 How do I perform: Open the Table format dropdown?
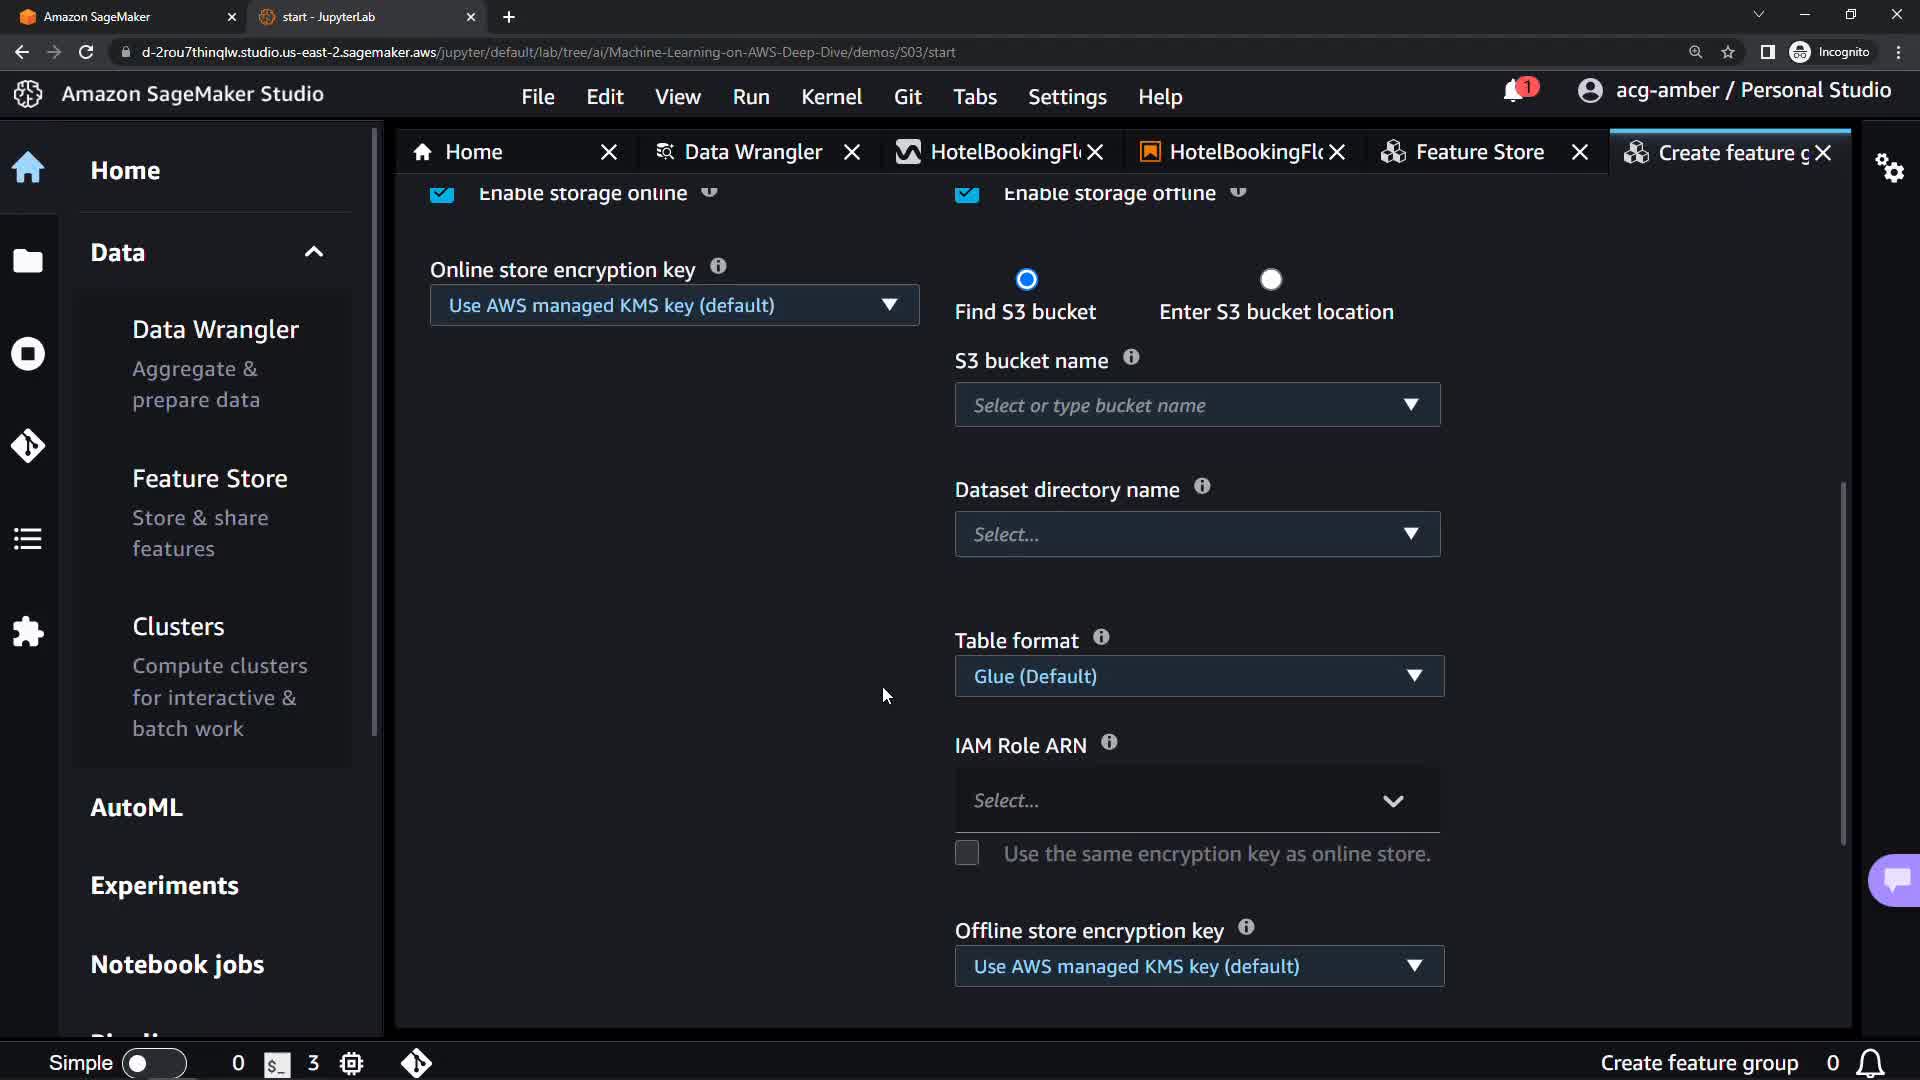pos(1198,677)
